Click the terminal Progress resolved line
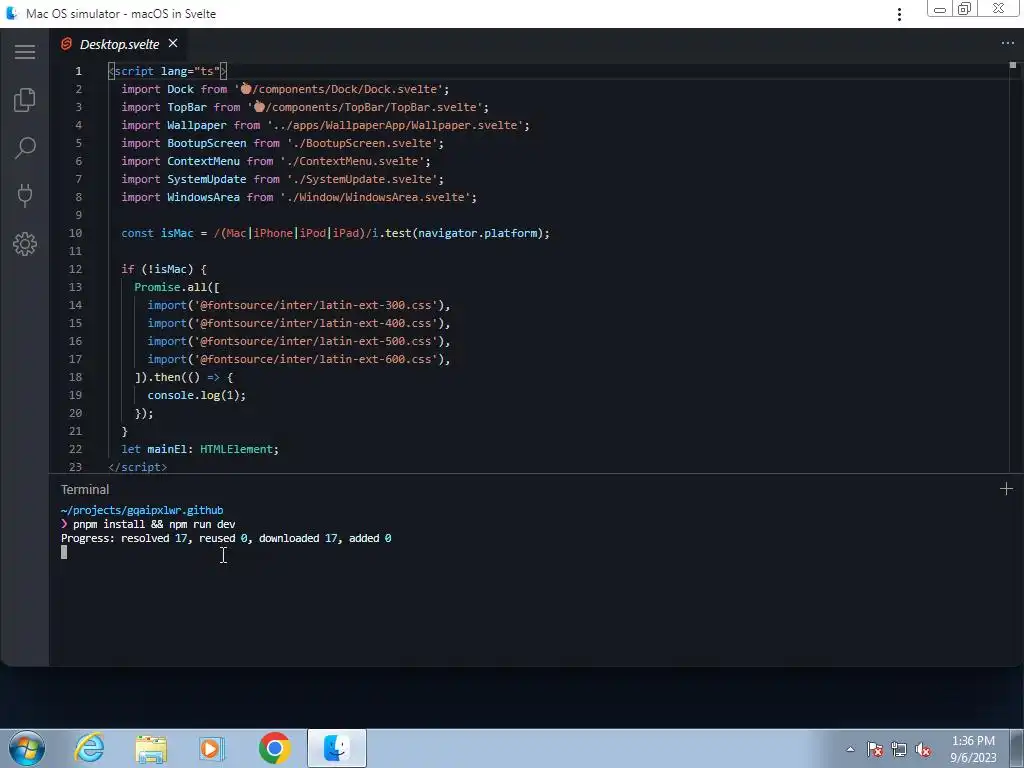This screenshot has width=1024, height=768. point(226,538)
